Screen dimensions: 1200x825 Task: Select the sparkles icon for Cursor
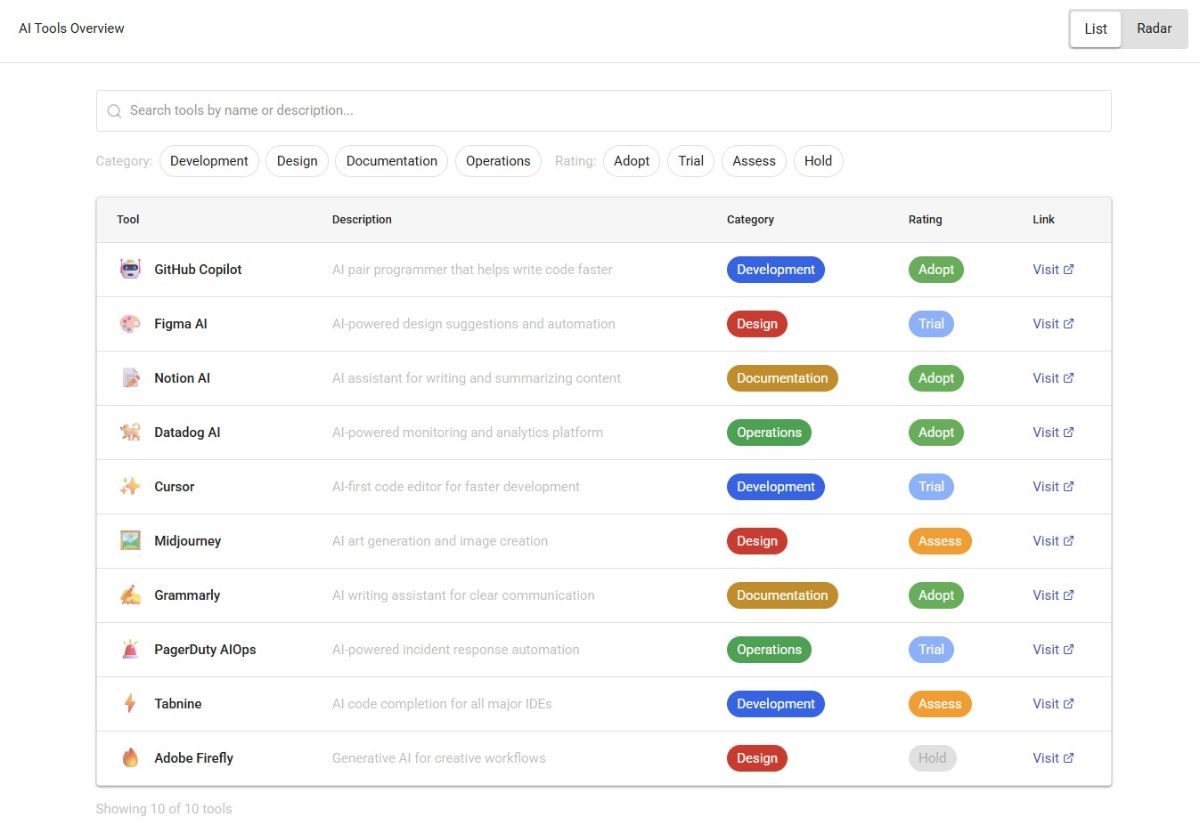point(131,486)
